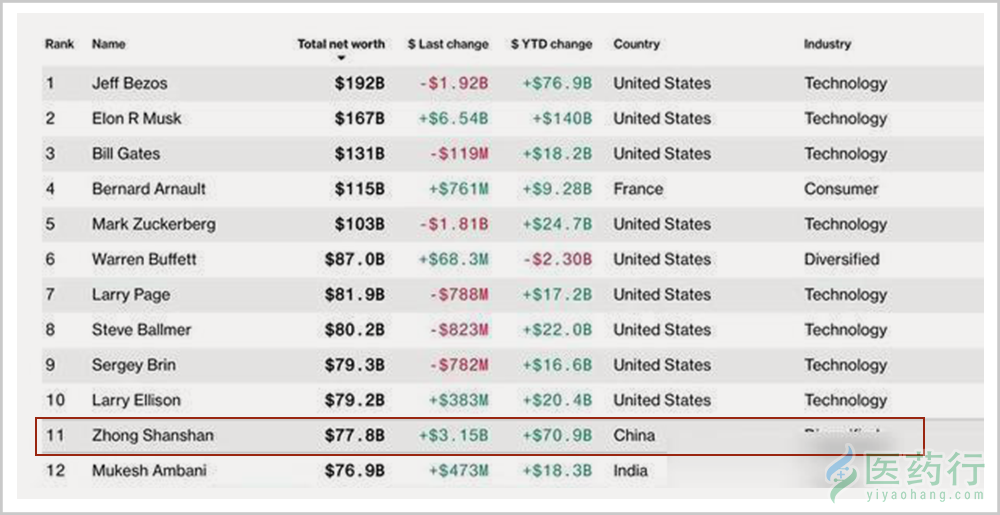Open Jeff Bezos profile link

point(129,83)
